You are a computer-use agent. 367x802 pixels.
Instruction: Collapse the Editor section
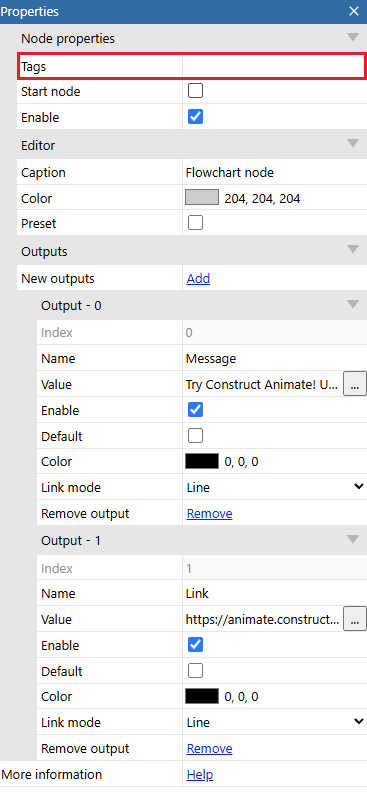(353, 144)
